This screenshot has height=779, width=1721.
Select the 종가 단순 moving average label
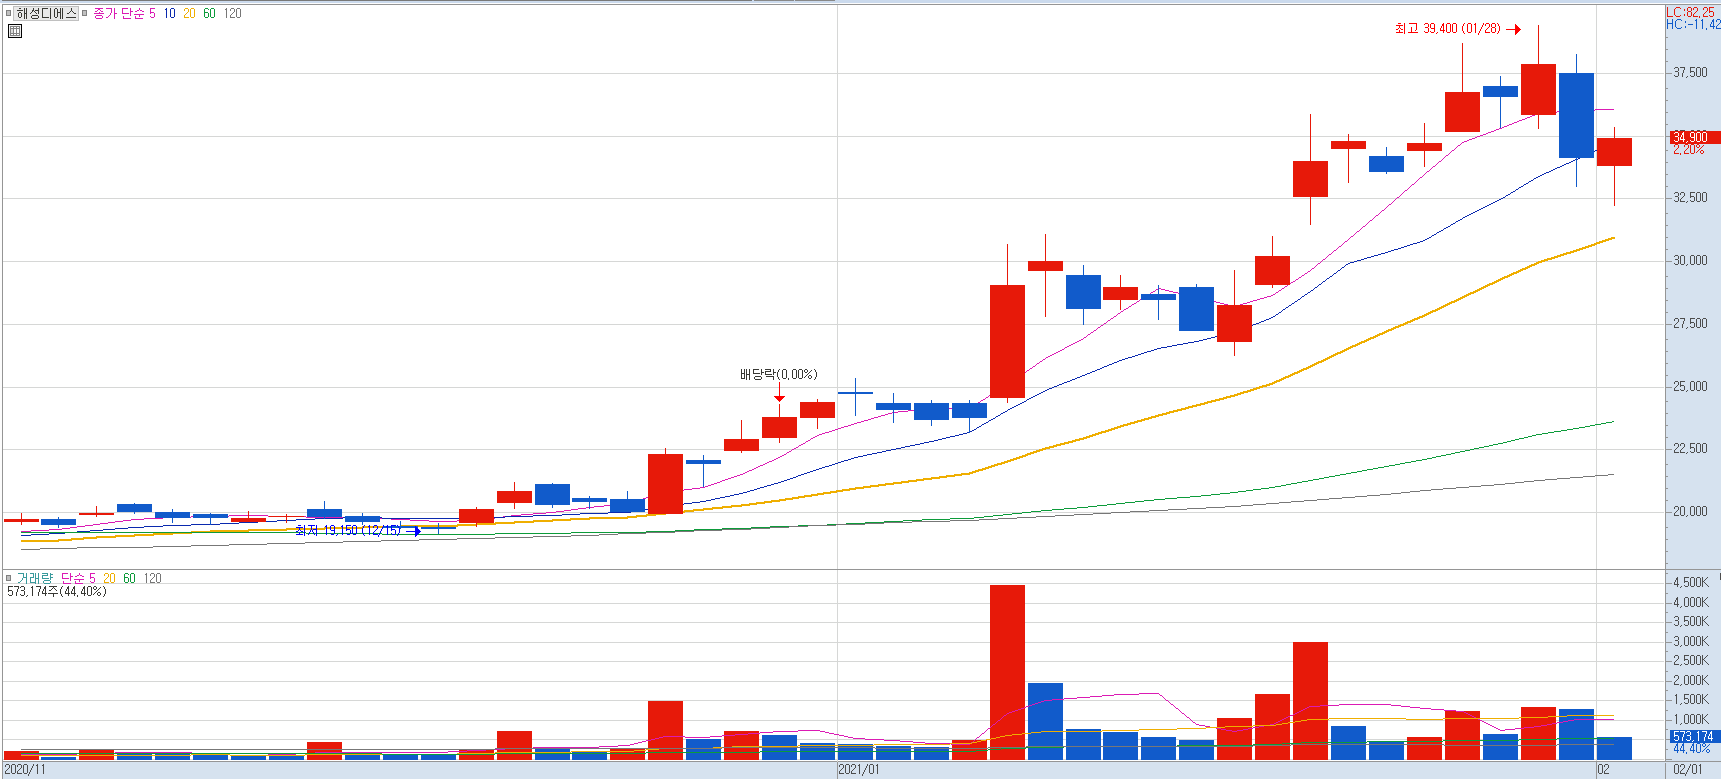[x=119, y=13]
